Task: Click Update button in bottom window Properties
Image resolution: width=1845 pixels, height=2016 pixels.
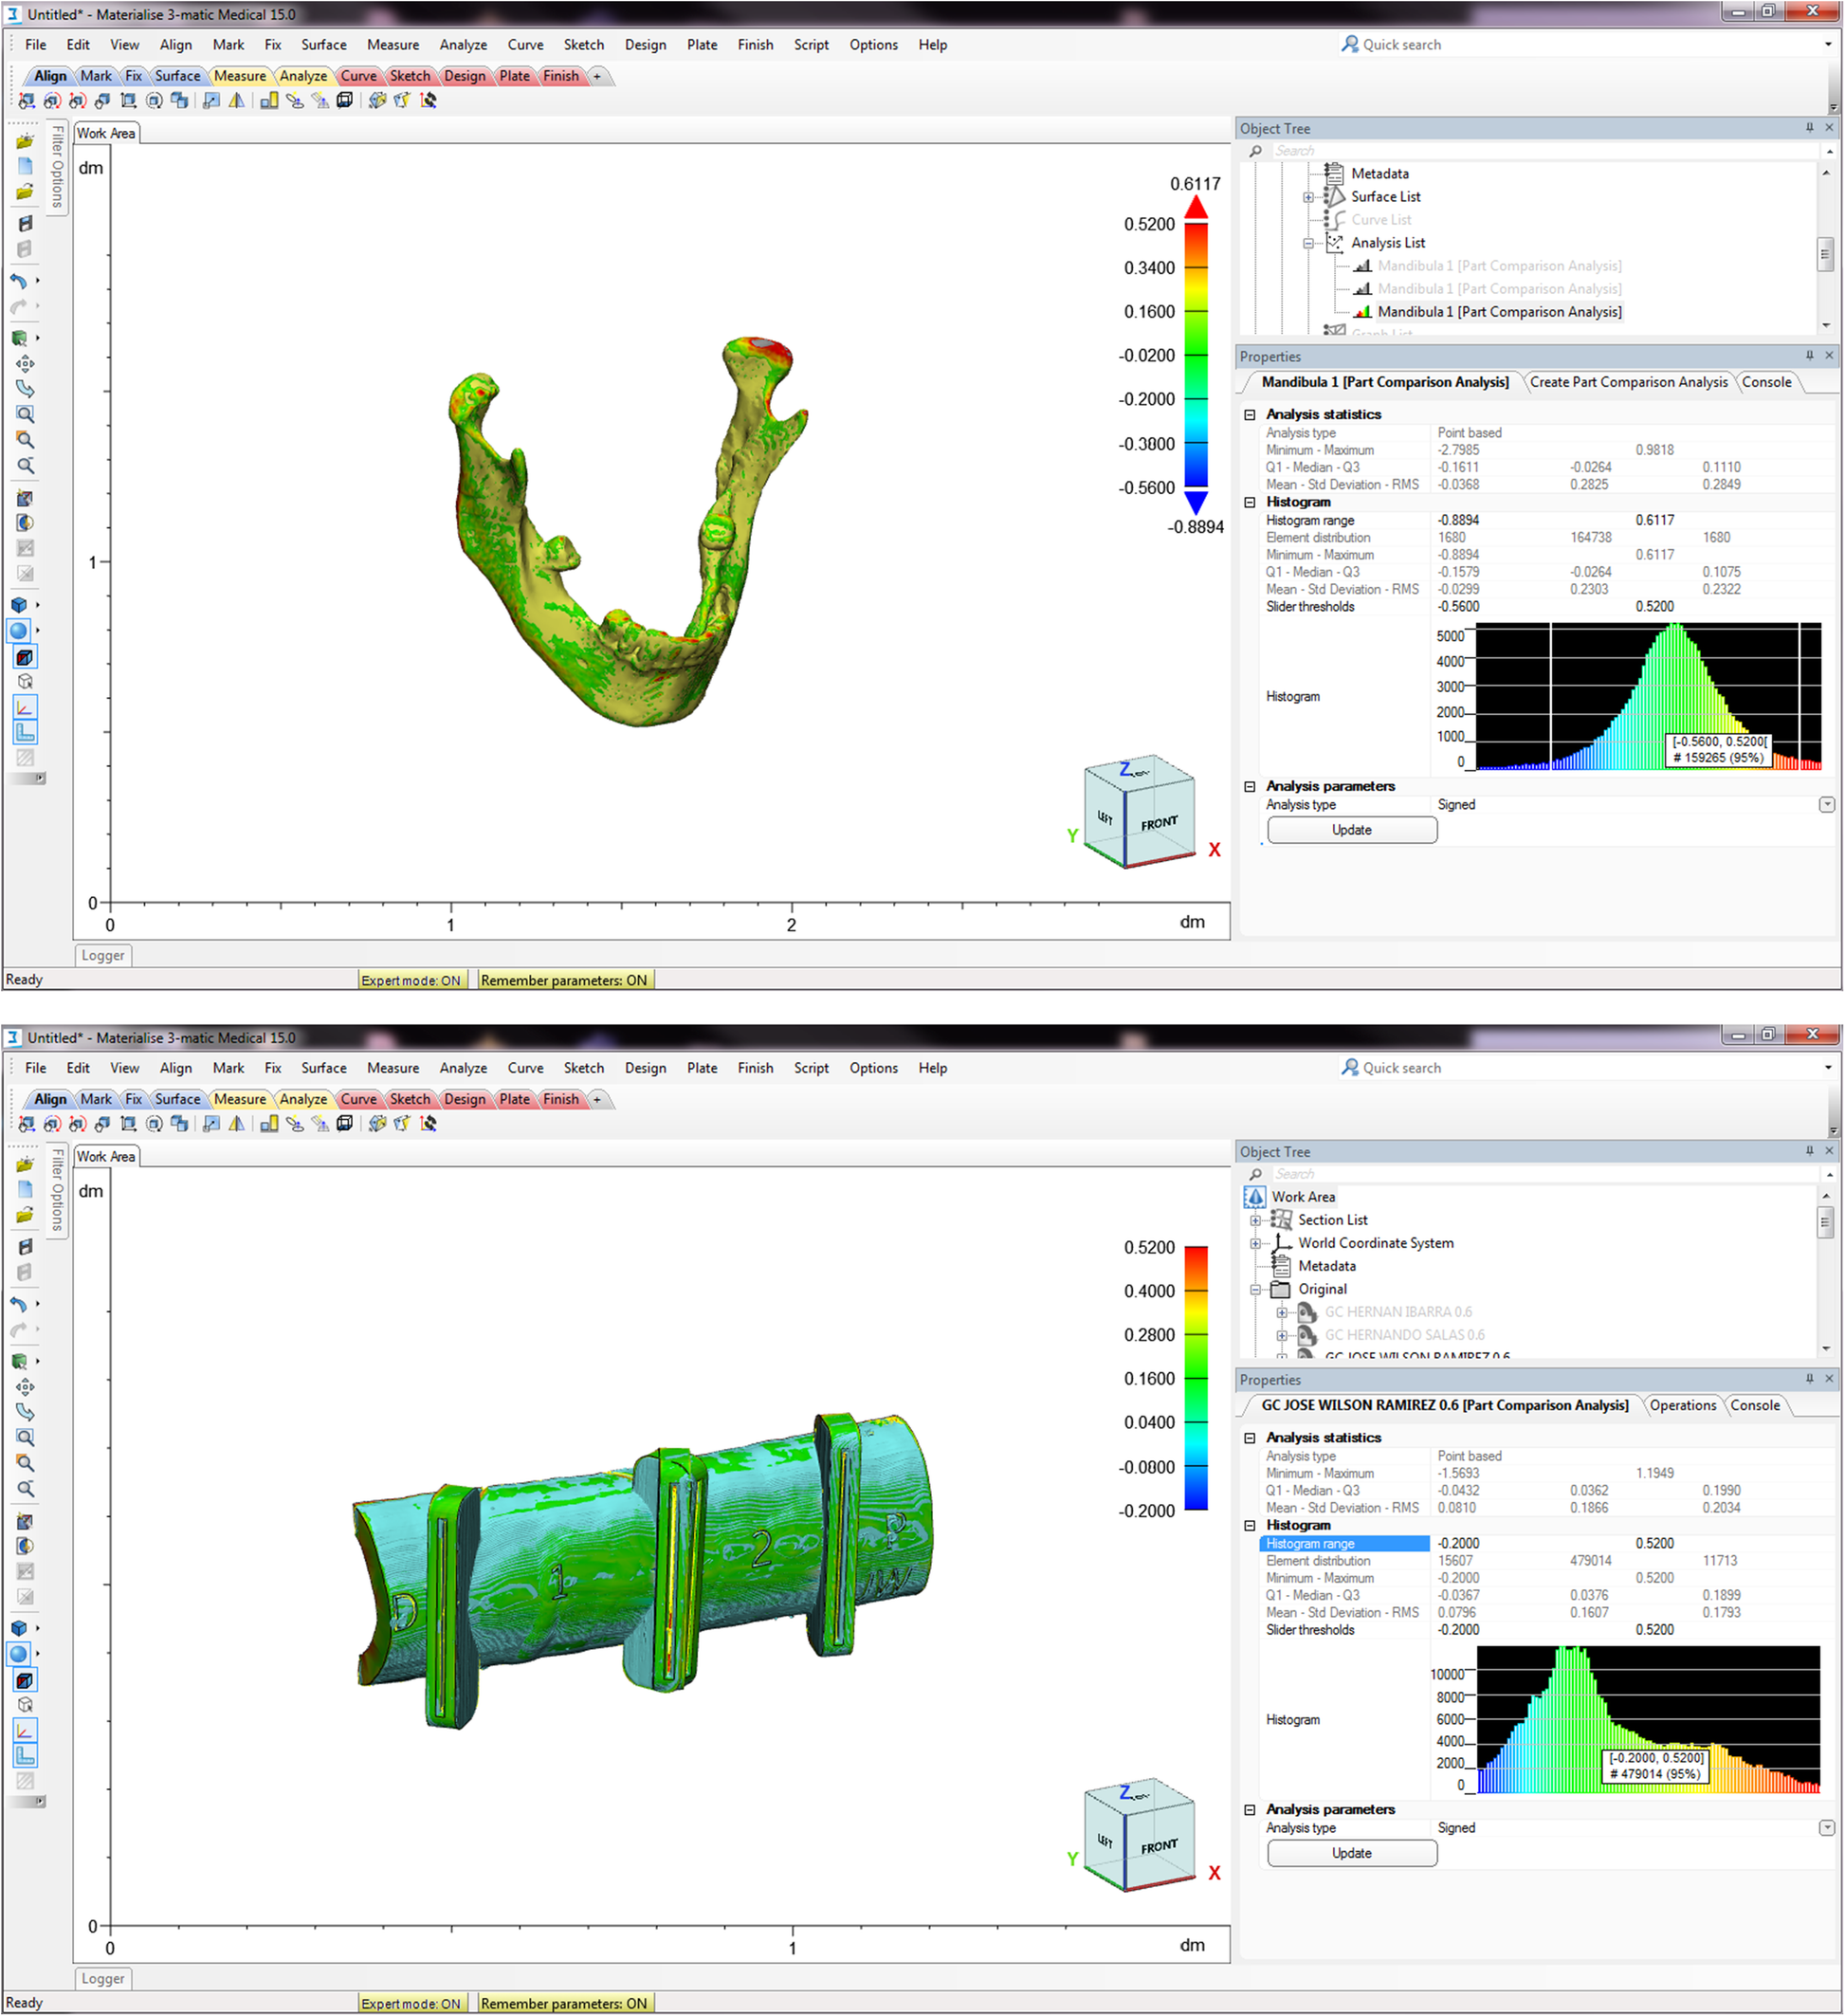Action: coord(1352,1853)
